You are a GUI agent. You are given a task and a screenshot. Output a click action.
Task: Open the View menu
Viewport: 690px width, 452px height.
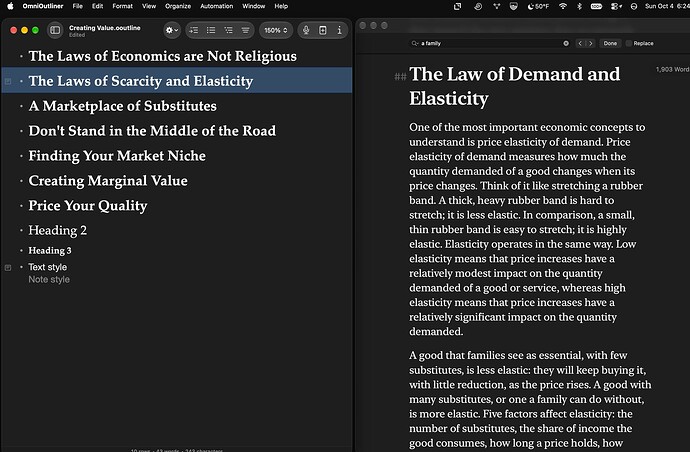(149, 6)
